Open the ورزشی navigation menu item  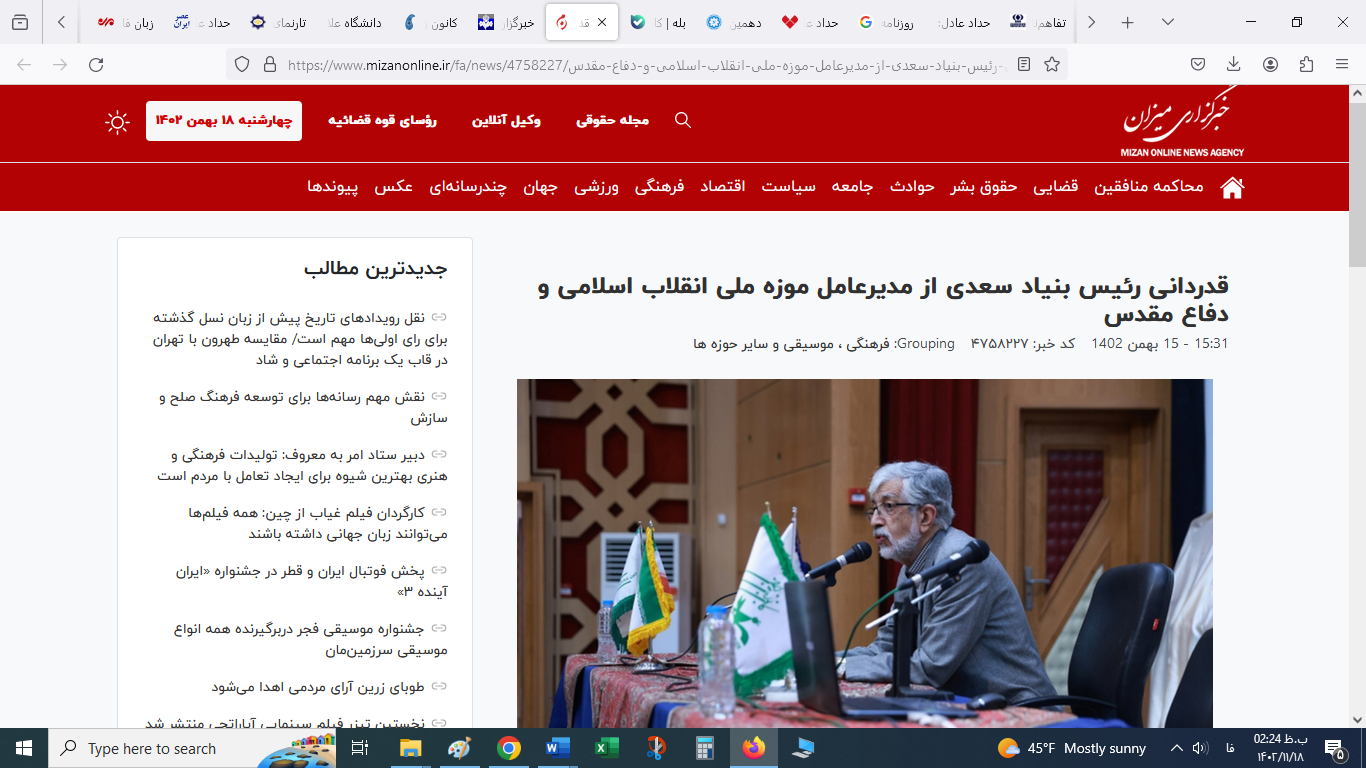pyautogui.click(x=597, y=187)
